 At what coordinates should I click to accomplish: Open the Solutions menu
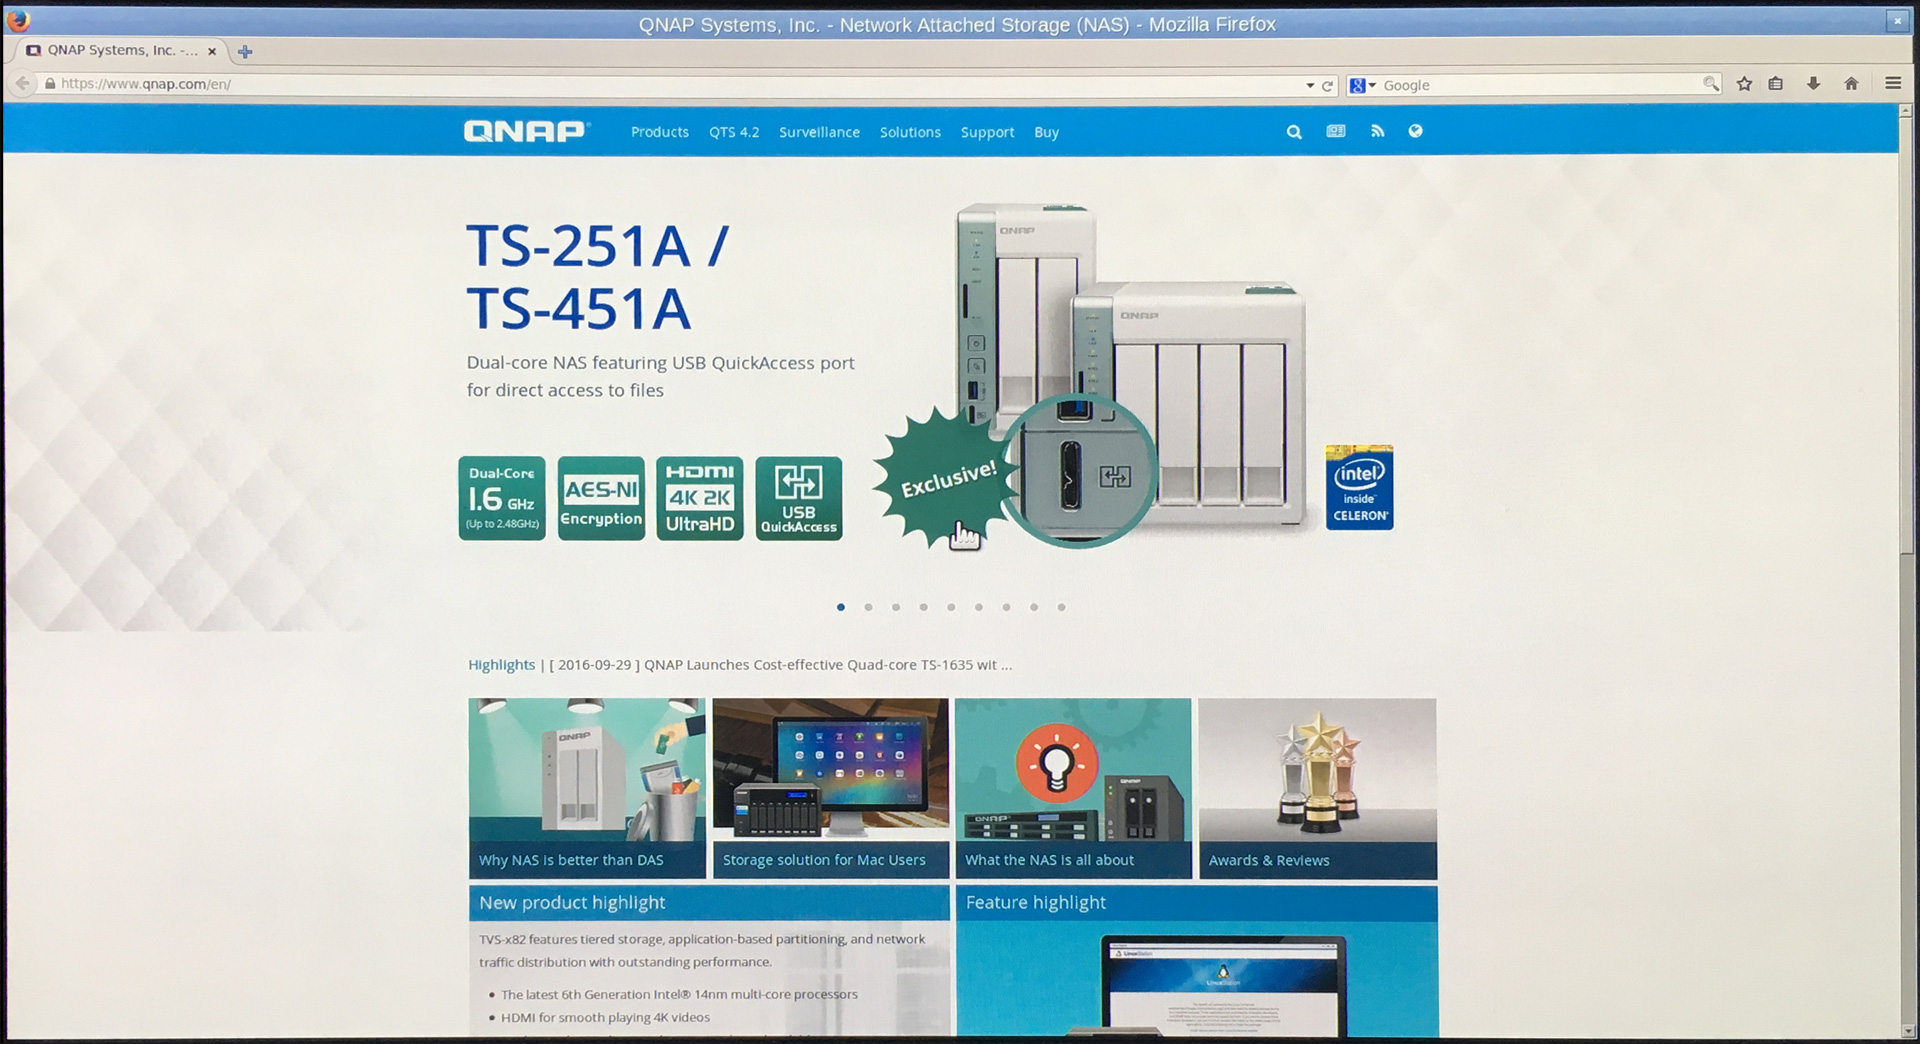coord(910,132)
